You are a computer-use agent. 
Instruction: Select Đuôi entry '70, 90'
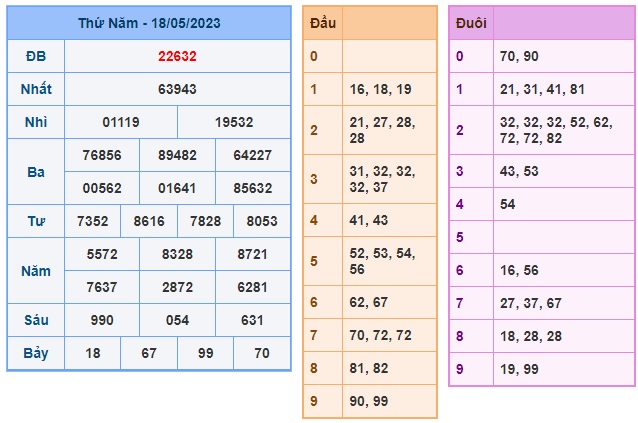(x=519, y=56)
